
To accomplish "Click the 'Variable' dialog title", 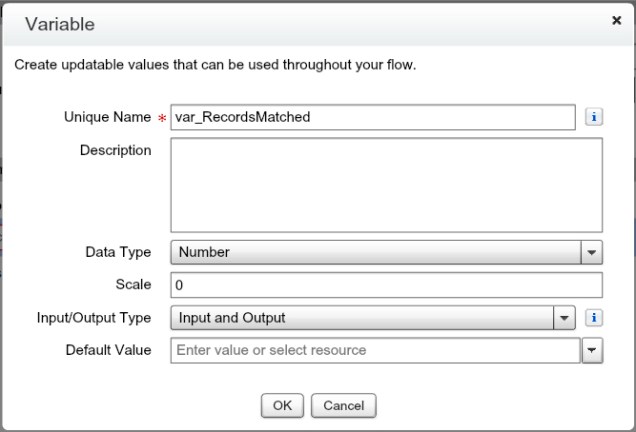I will [x=61, y=23].
